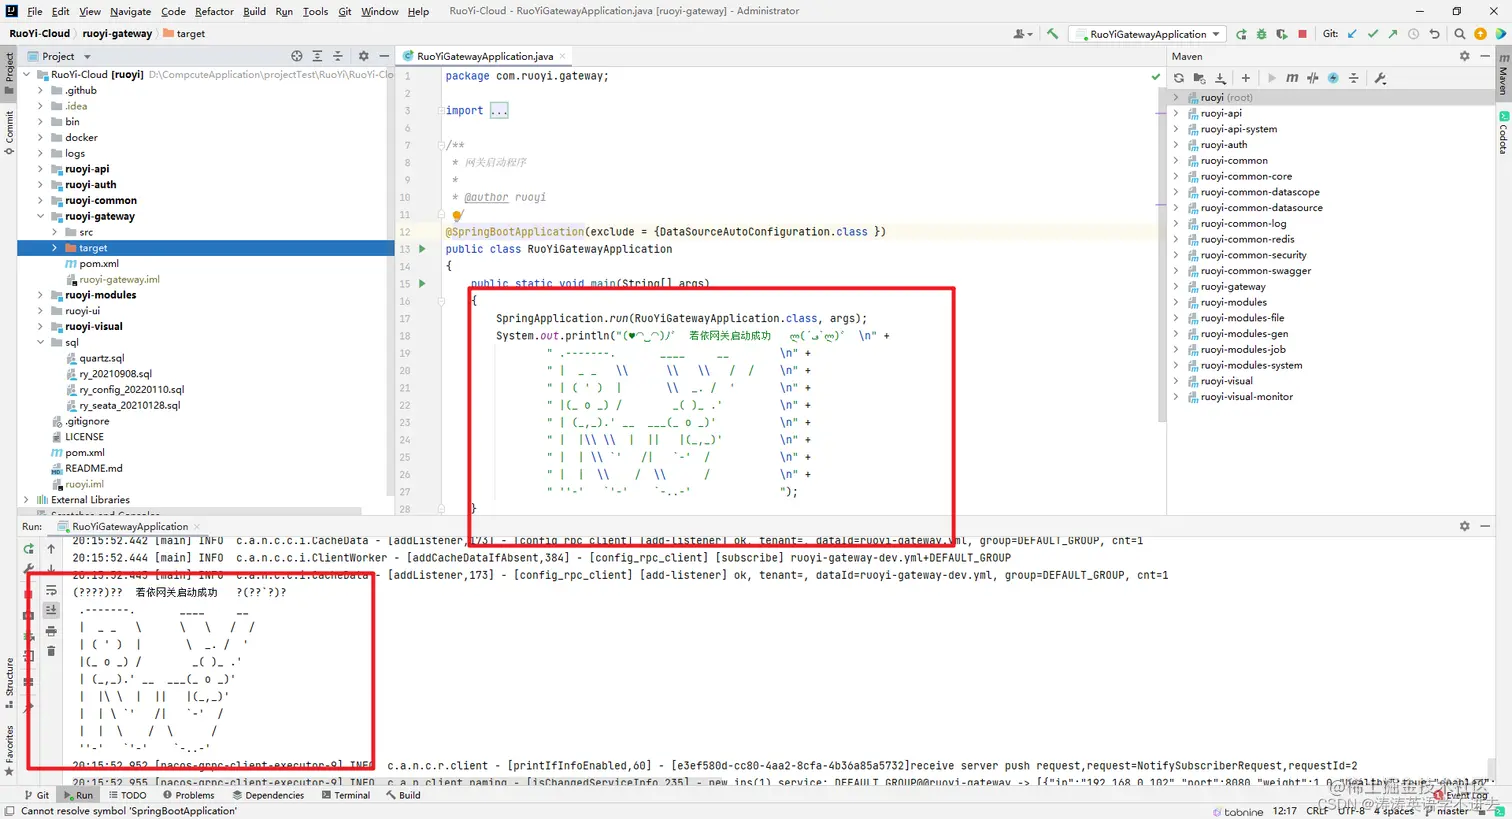Select quartz.sql file in Project tree
The width and height of the screenshot is (1512, 819).
(x=102, y=358)
